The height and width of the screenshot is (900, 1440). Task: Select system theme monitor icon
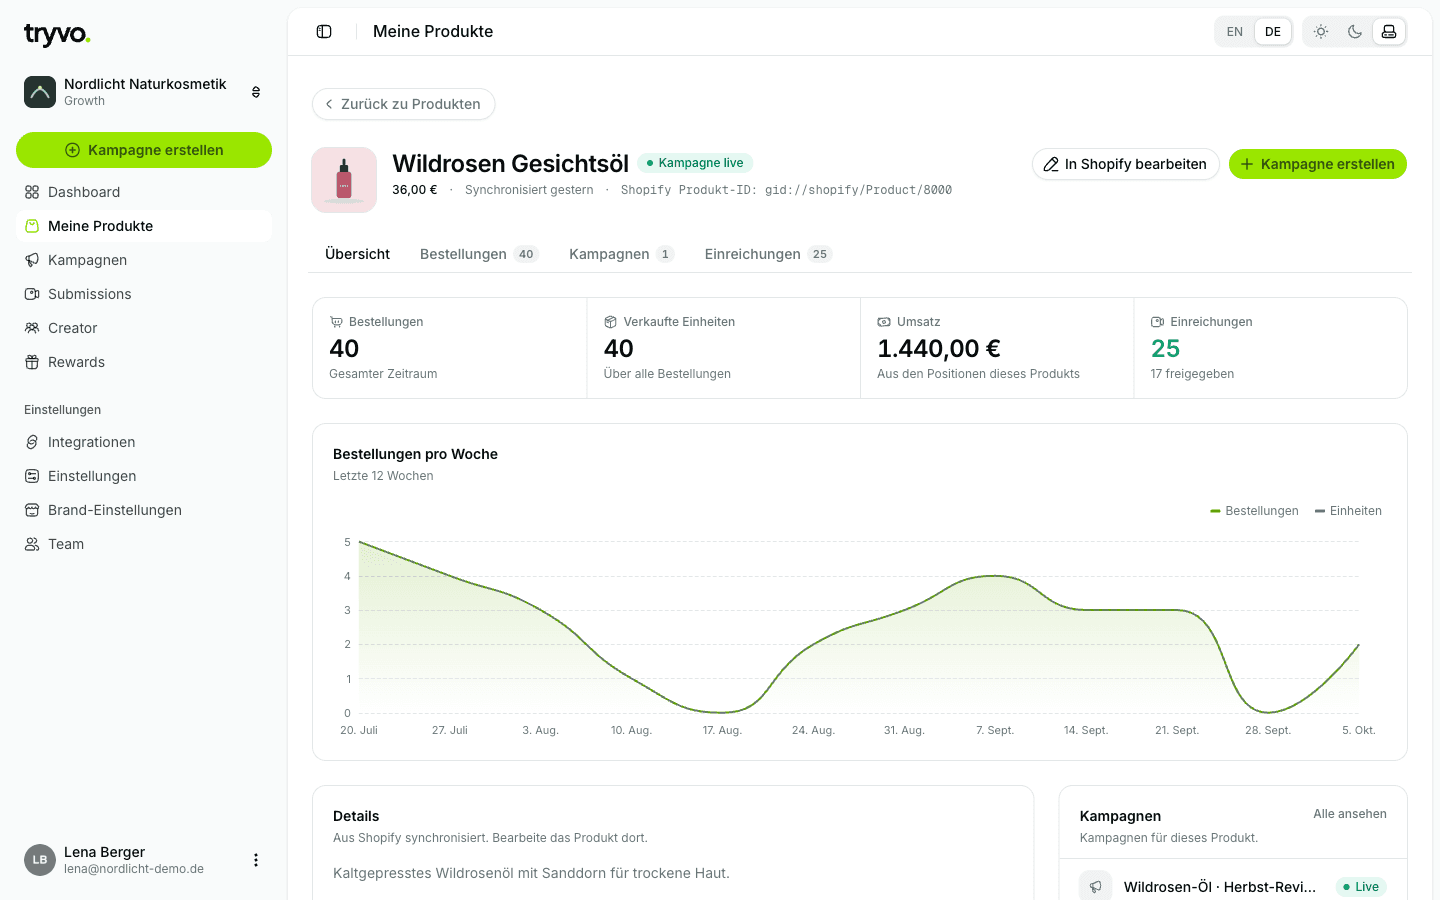click(x=1389, y=32)
